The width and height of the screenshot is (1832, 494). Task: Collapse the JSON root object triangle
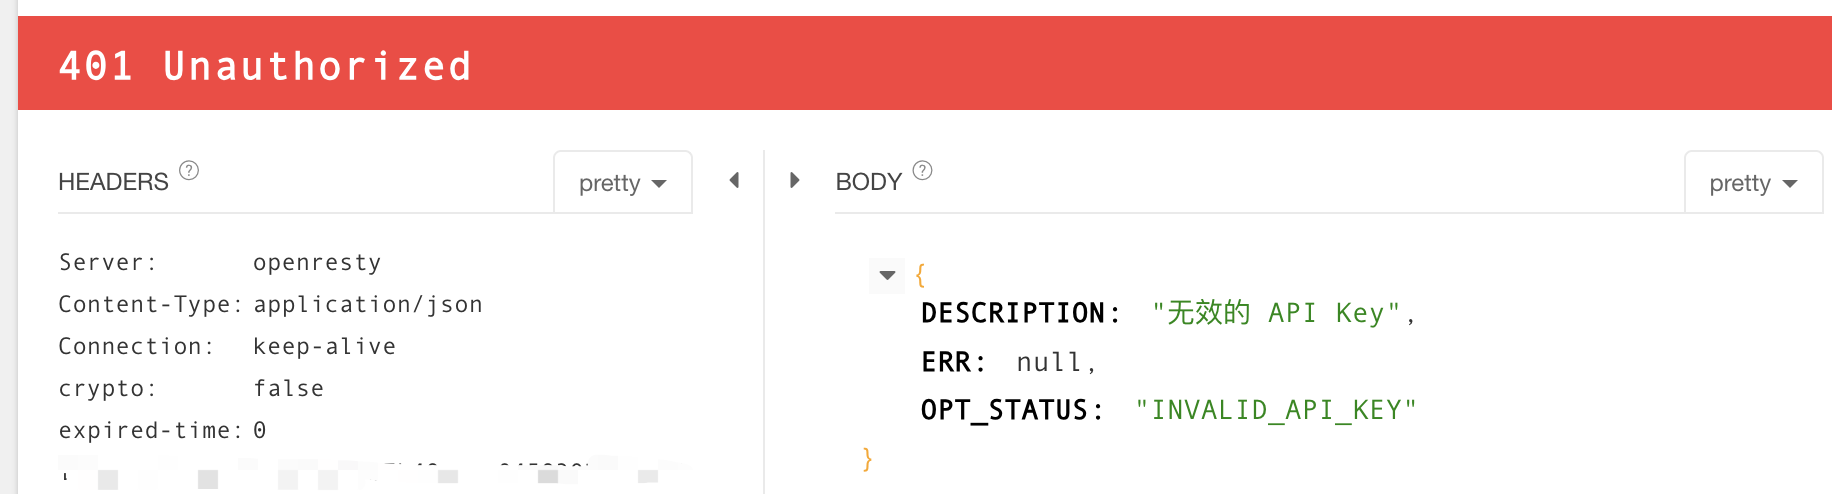click(x=887, y=275)
